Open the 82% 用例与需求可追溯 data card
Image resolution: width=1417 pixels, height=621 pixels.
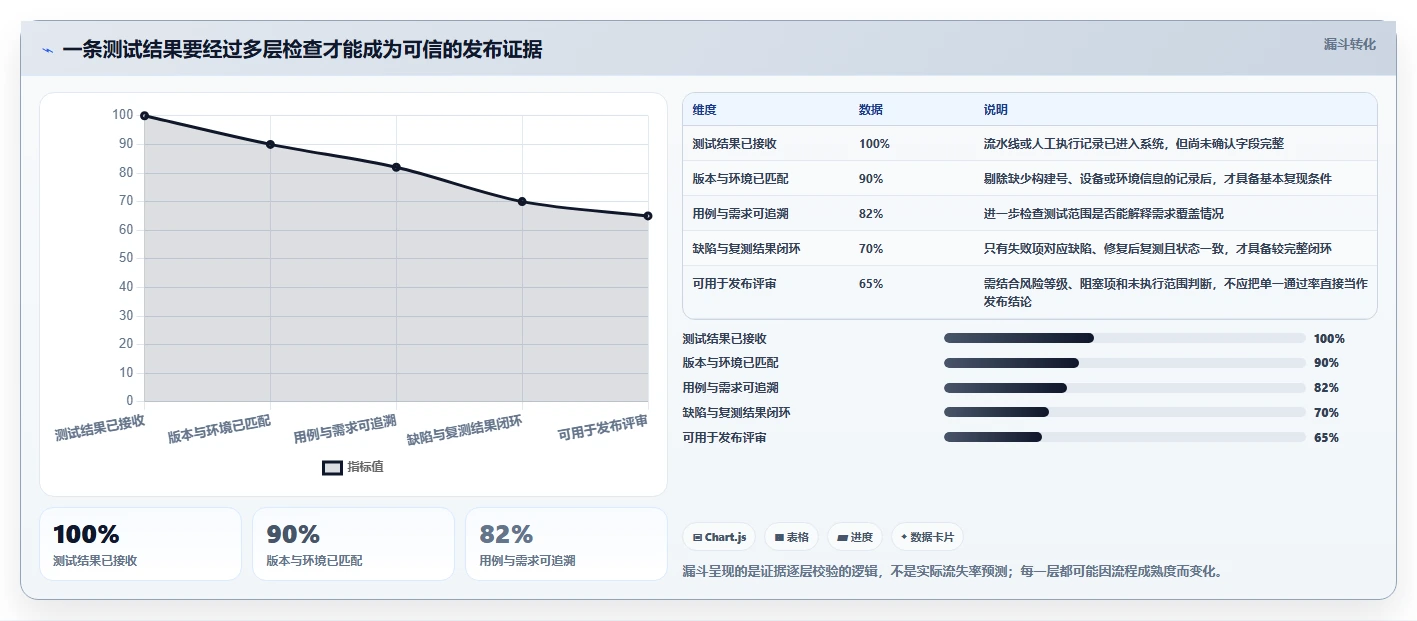(566, 544)
